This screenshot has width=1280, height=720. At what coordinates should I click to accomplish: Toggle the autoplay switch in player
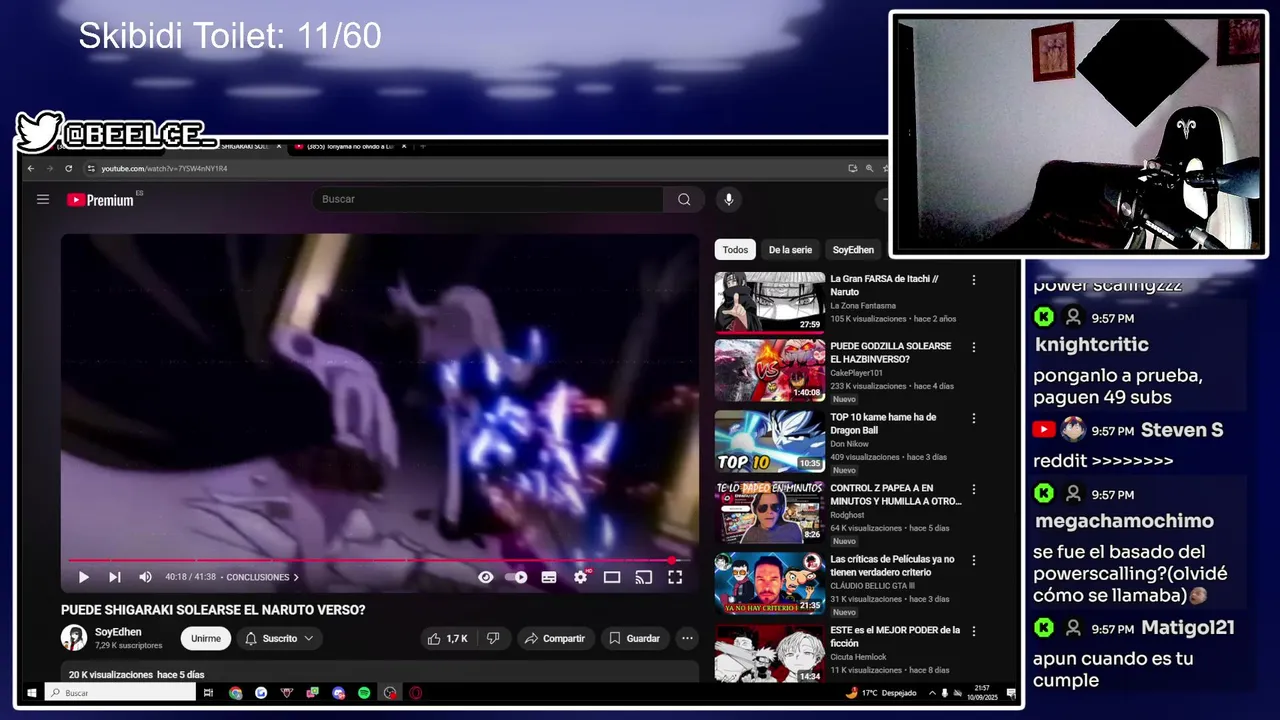click(516, 577)
